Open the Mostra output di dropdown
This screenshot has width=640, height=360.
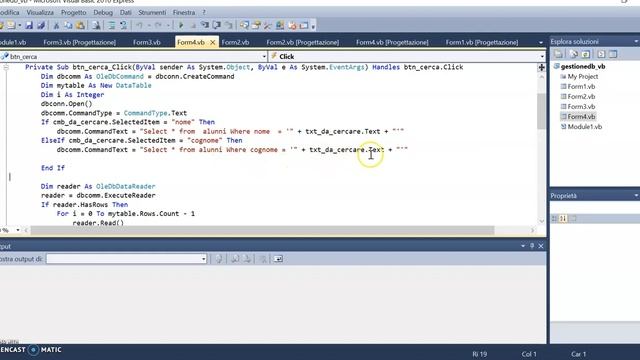point(203,259)
